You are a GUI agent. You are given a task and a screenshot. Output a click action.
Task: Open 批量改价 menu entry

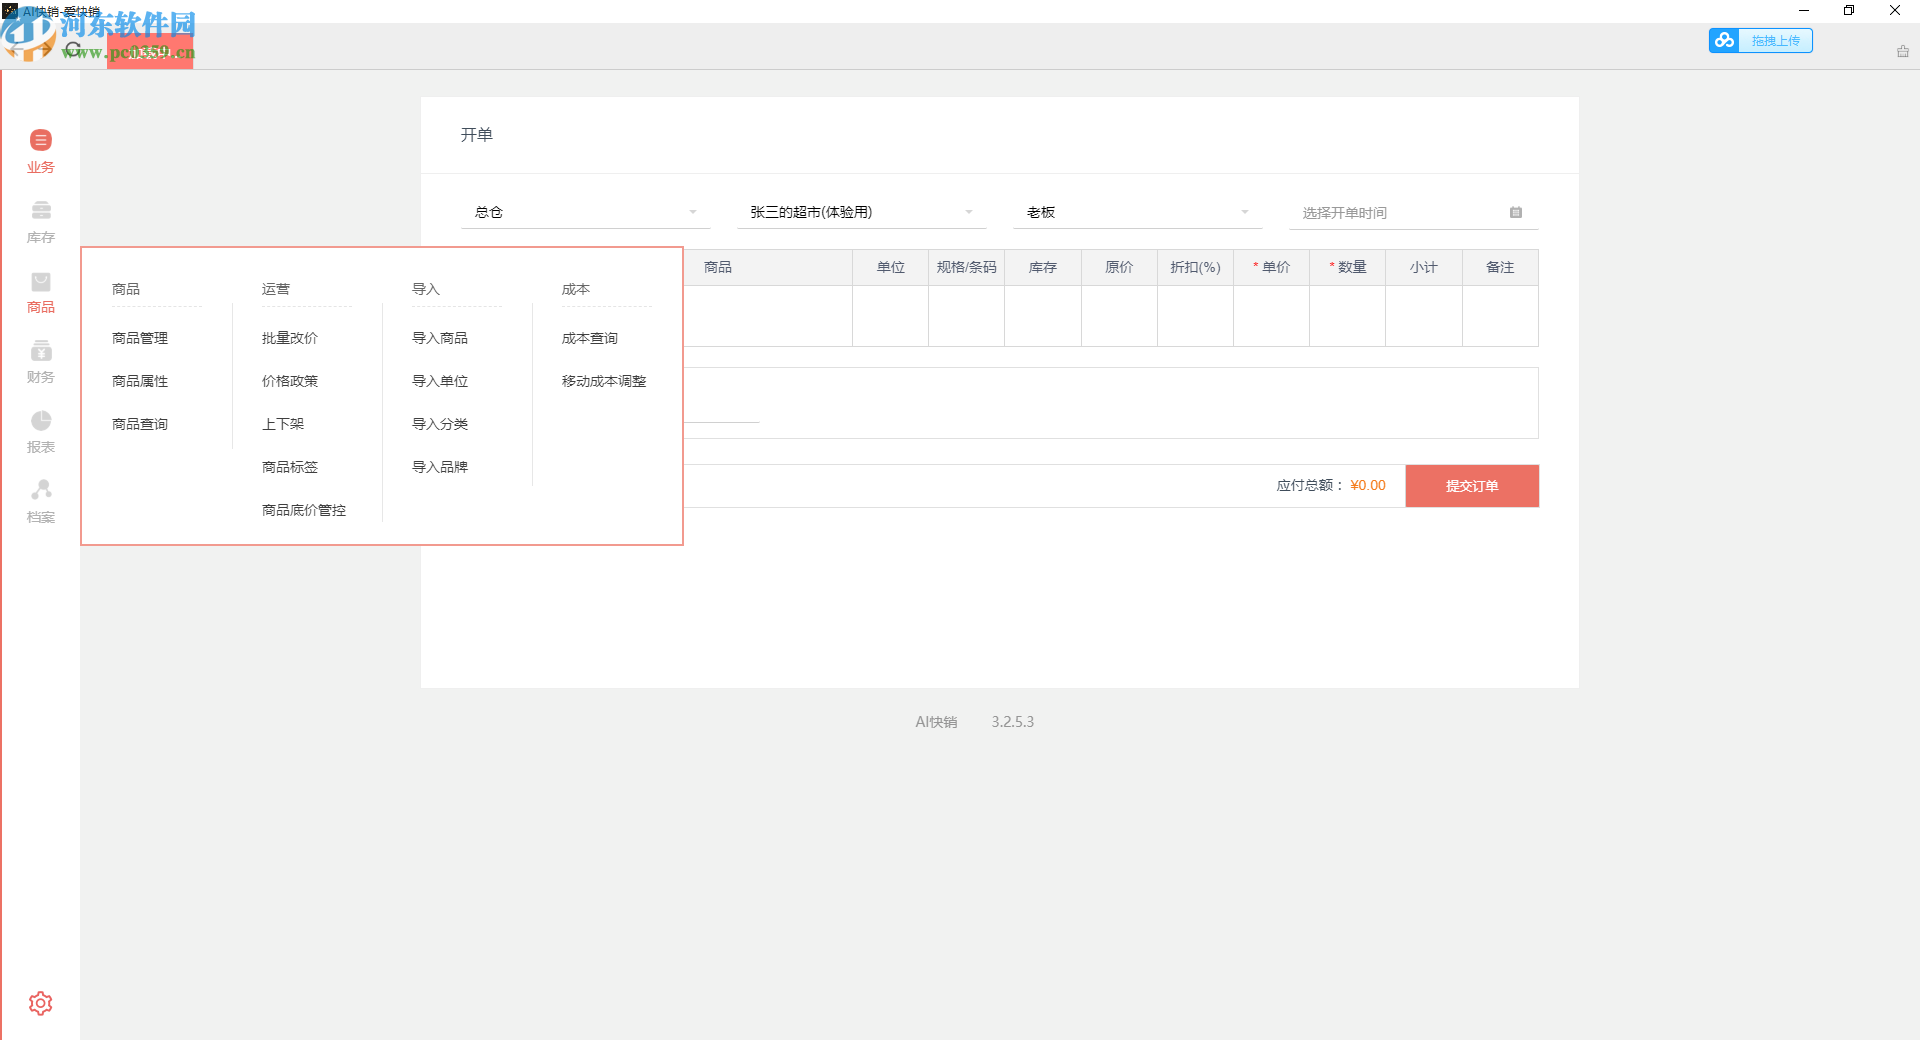[290, 338]
